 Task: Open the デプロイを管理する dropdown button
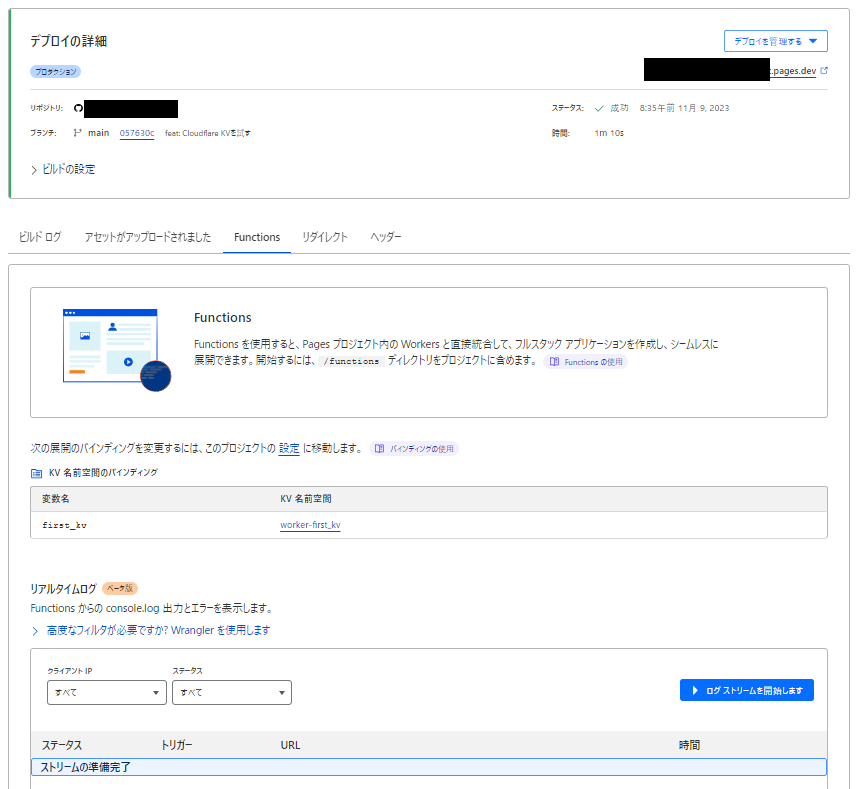(775, 41)
